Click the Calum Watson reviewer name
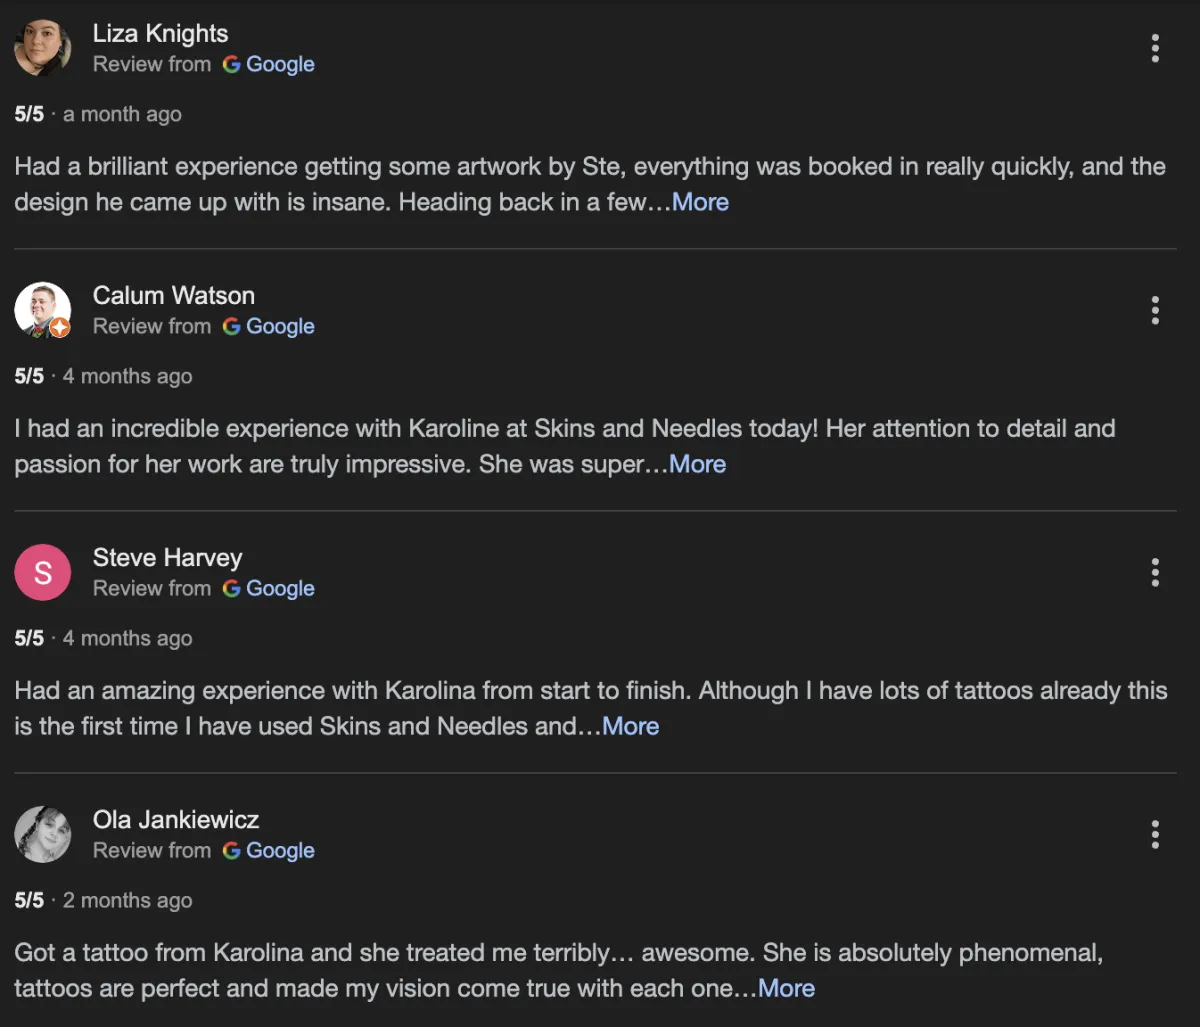1200x1027 pixels. click(x=173, y=295)
